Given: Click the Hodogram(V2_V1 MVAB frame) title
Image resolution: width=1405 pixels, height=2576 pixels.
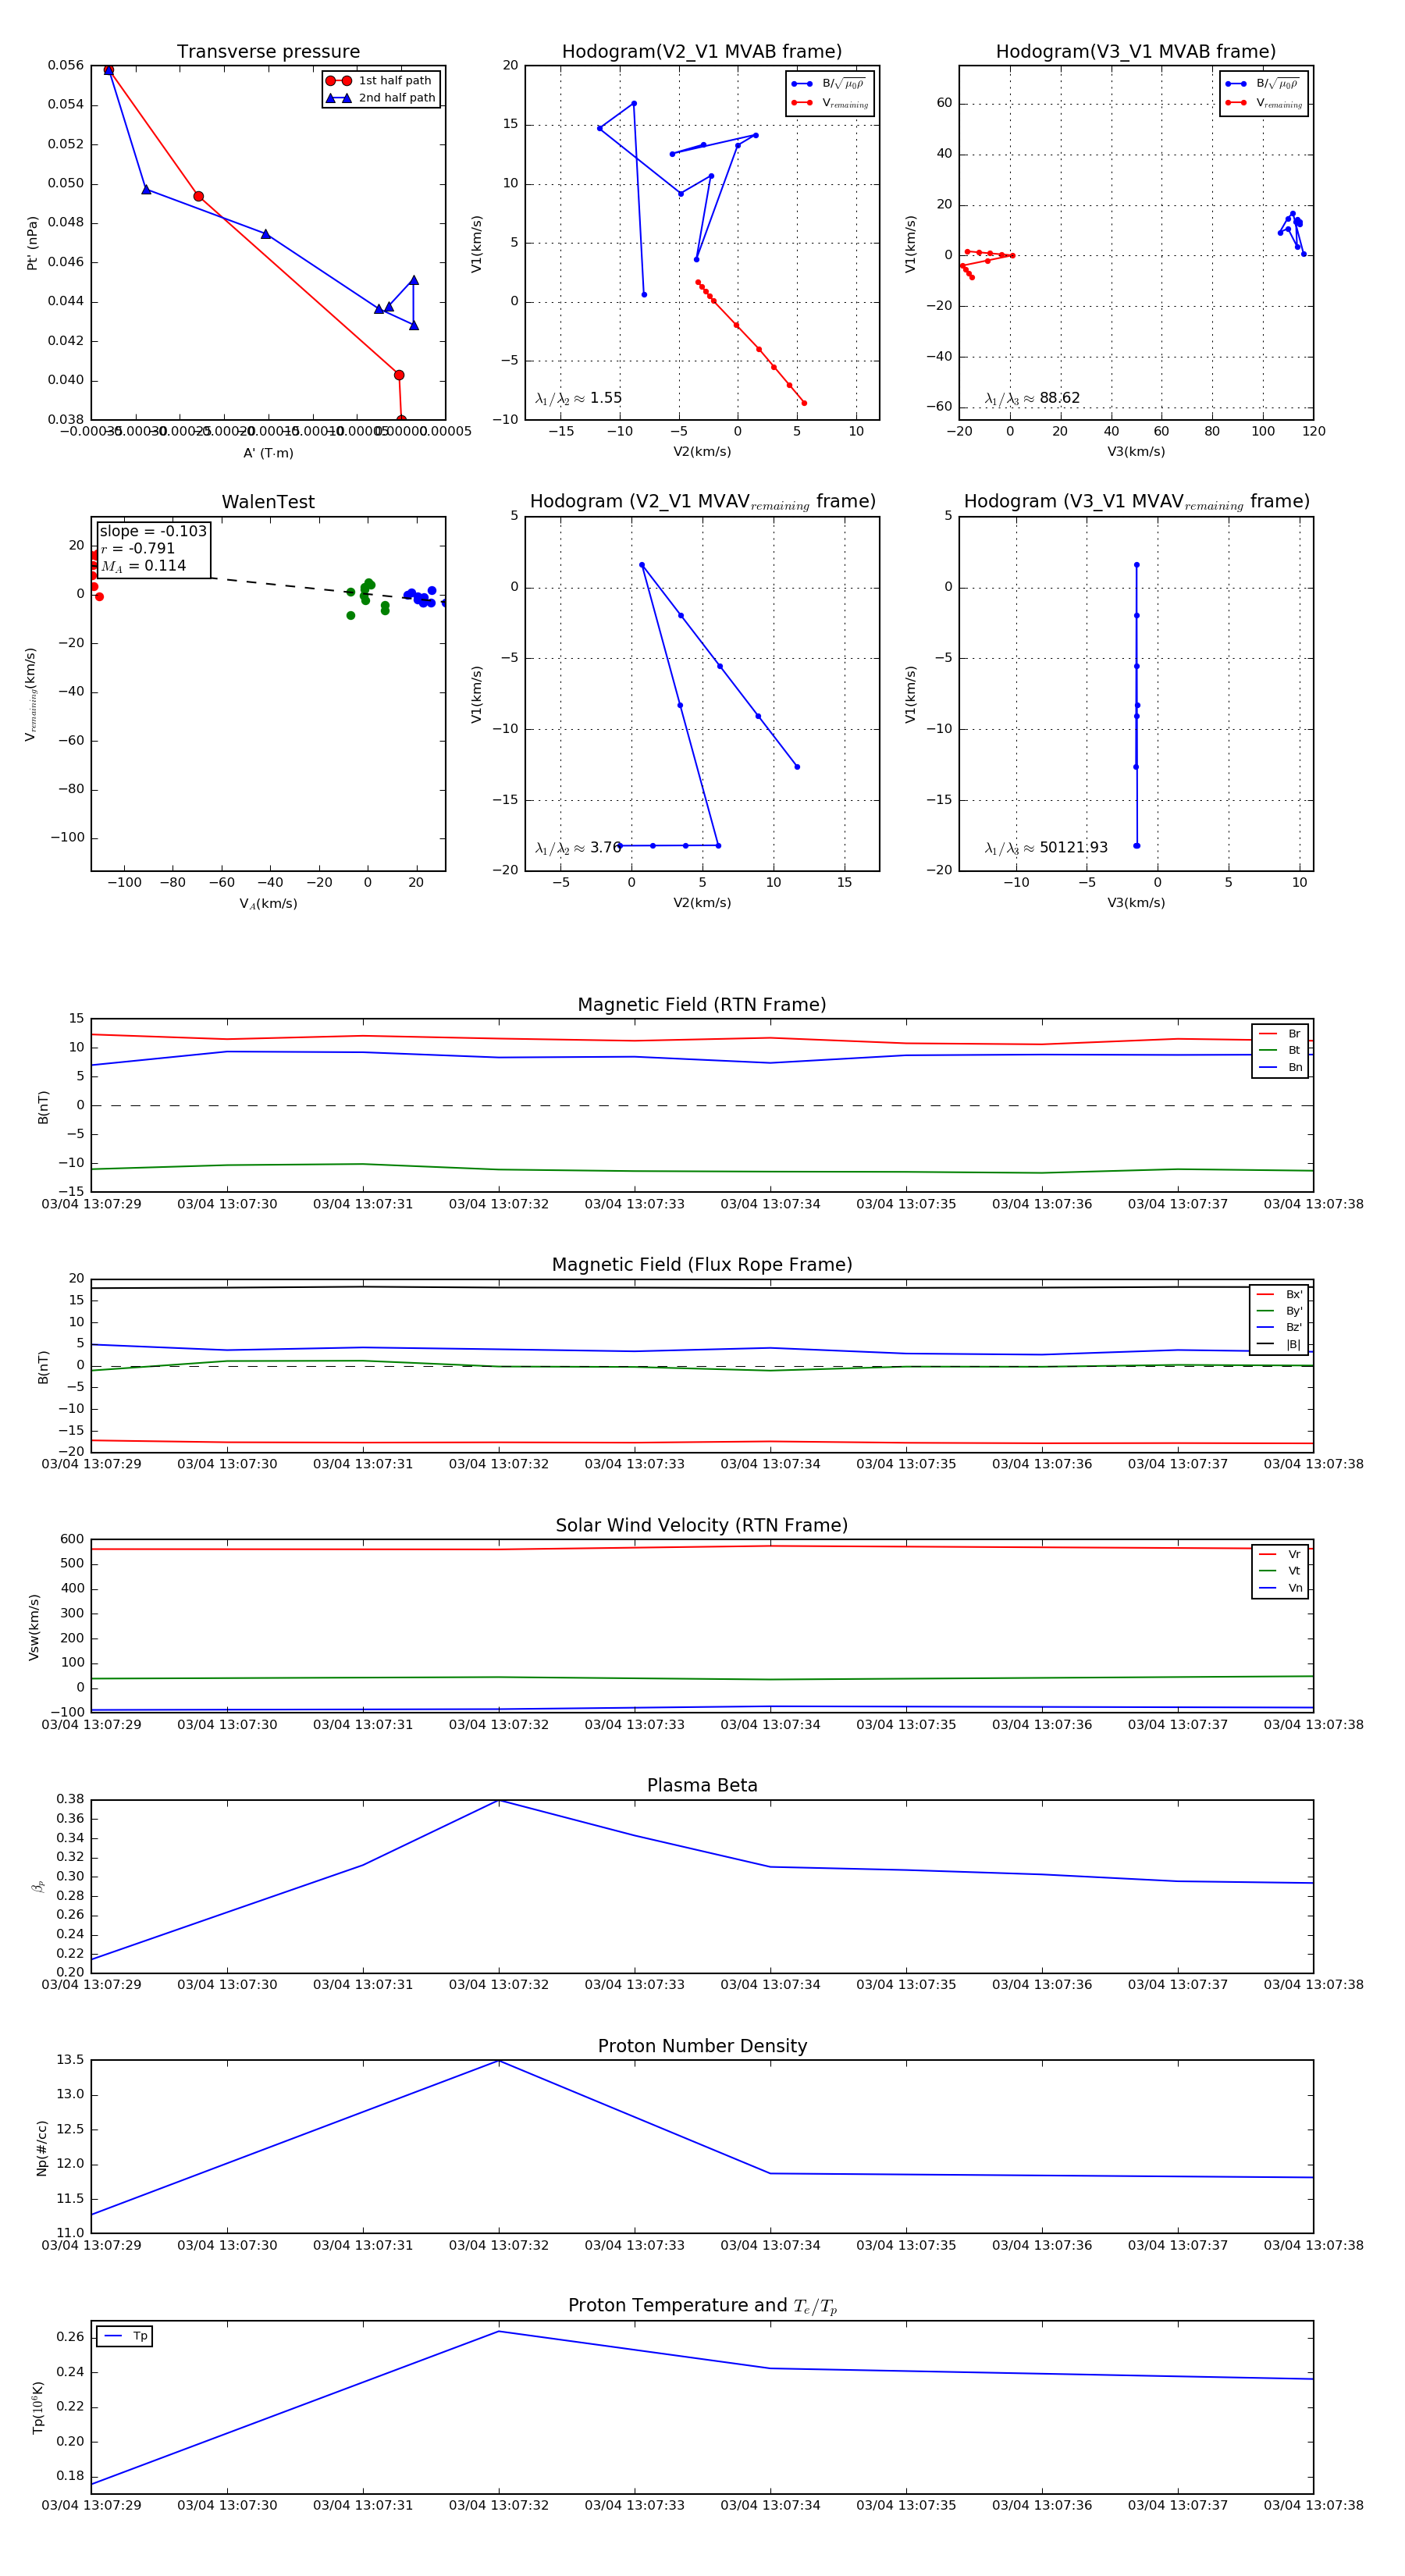Looking at the screenshot, I should pyautogui.click(x=702, y=52).
